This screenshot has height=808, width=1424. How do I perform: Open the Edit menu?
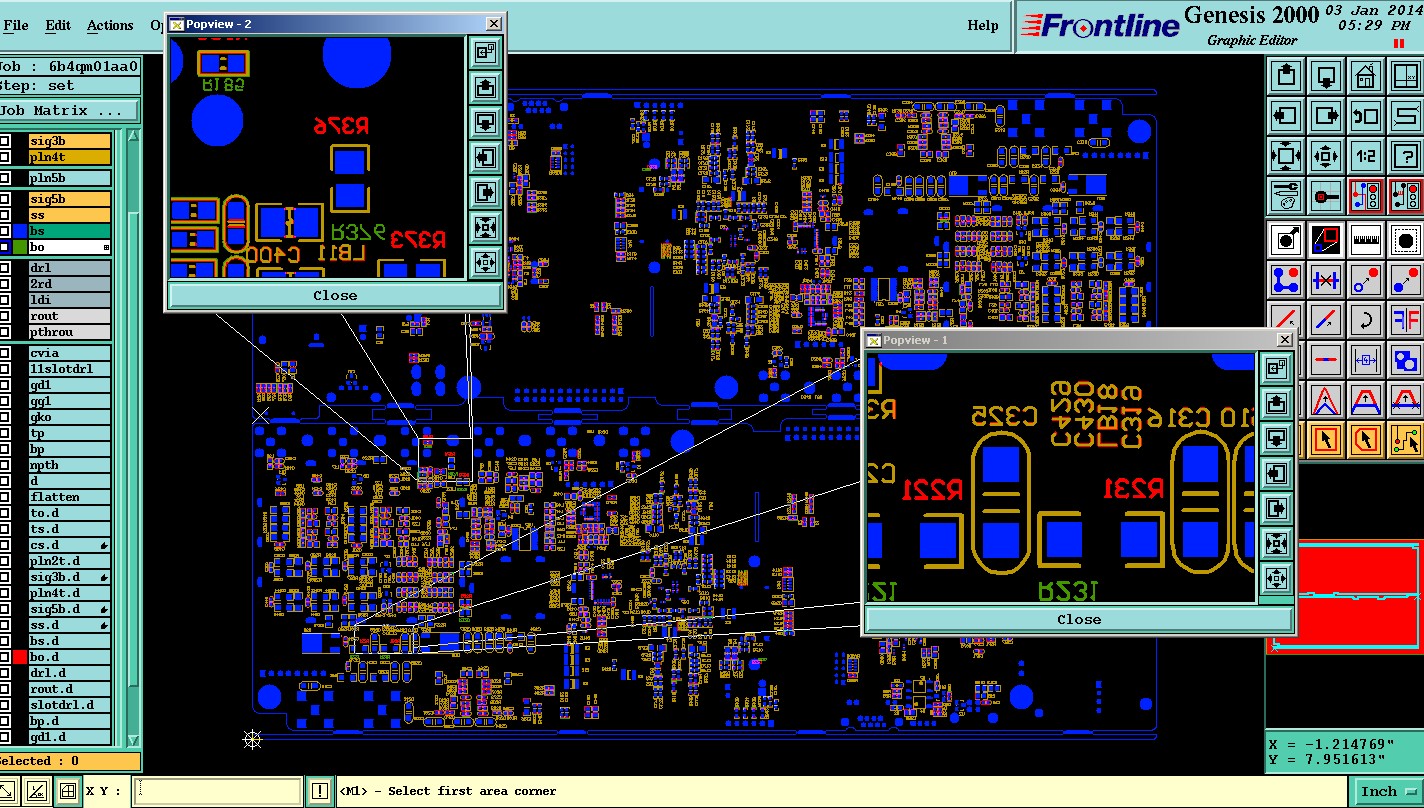[x=58, y=25]
